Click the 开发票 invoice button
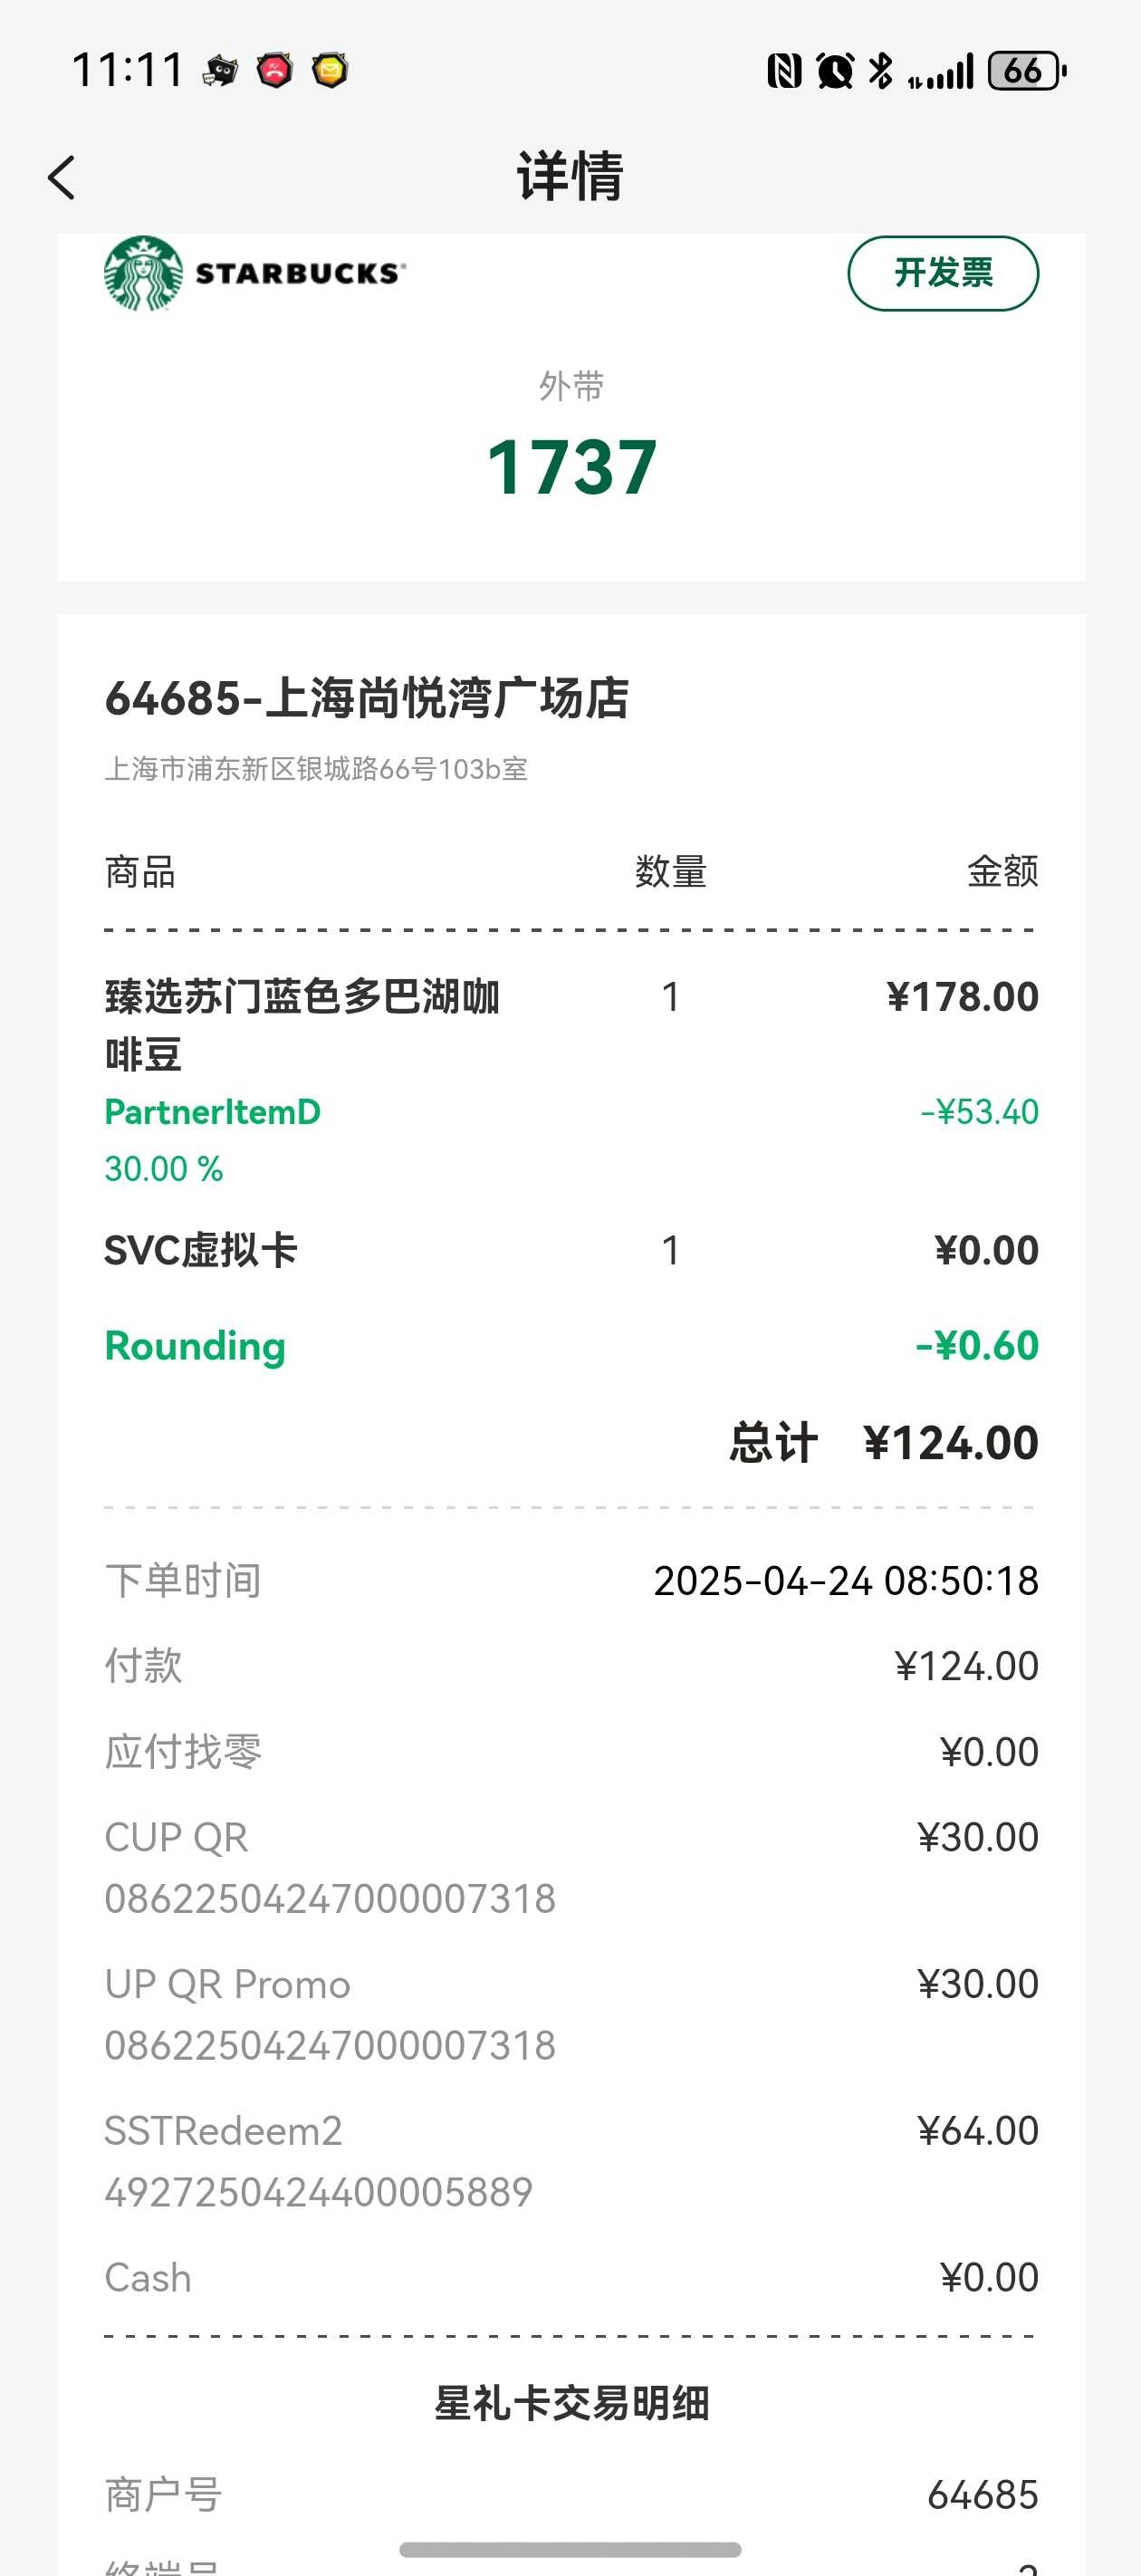The height and width of the screenshot is (2576, 1141). tap(943, 273)
